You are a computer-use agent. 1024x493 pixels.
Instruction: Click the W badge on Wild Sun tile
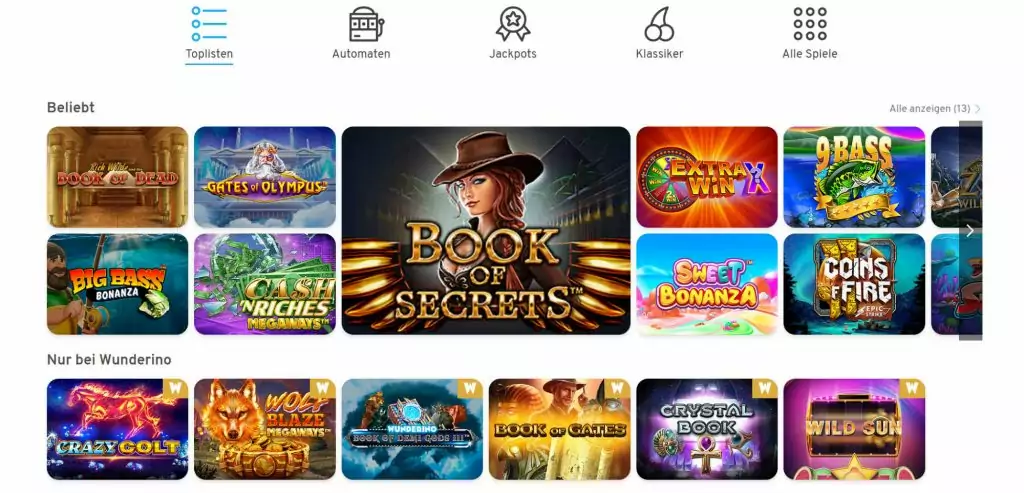pos(912,389)
